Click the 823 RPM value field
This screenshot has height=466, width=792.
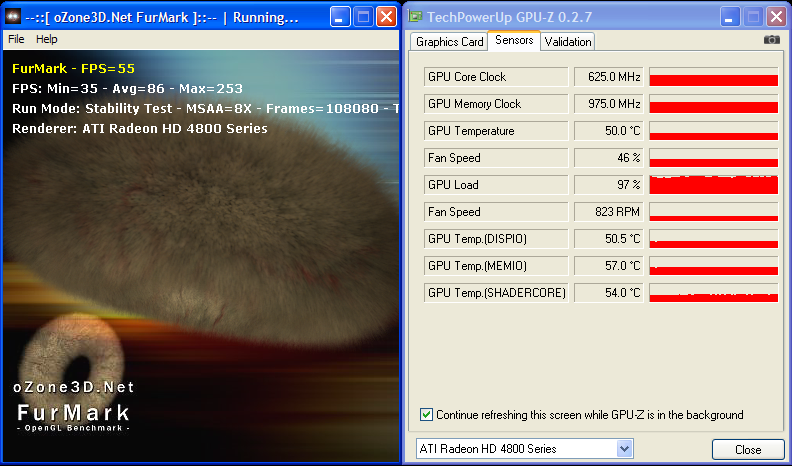[609, 212]
